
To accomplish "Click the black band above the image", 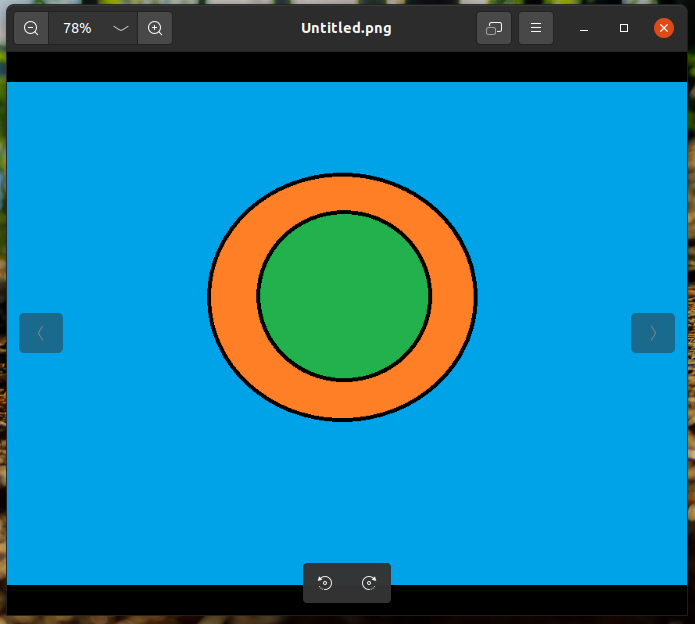I will coord(346,67).
